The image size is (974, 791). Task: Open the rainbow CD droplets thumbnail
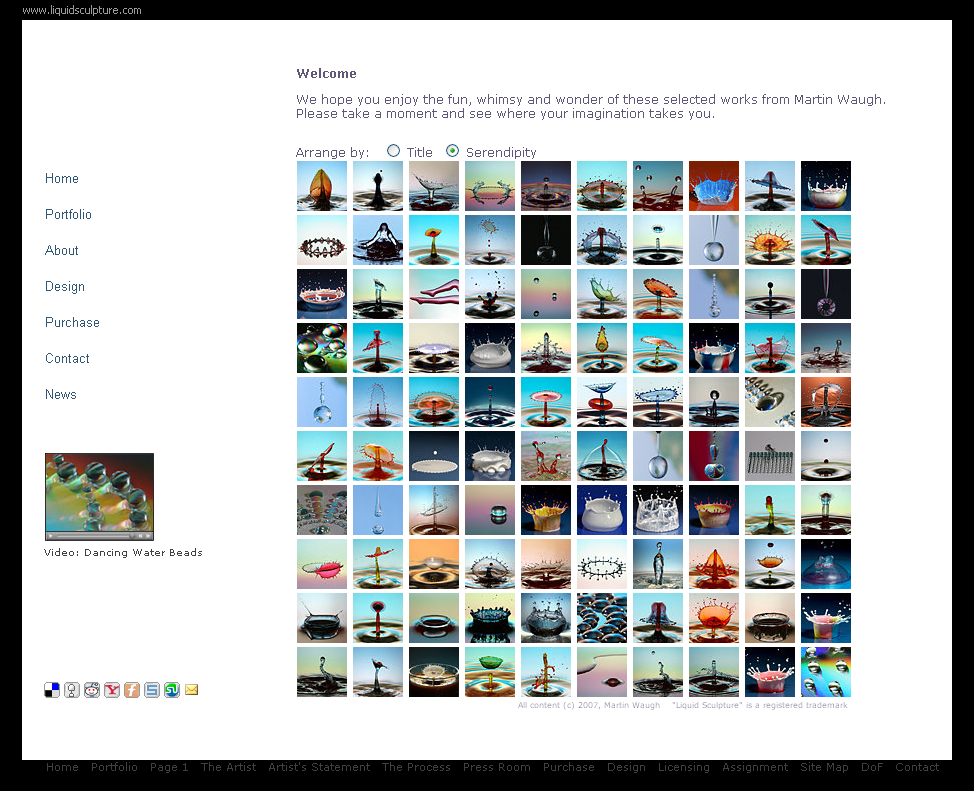[826, 672]
